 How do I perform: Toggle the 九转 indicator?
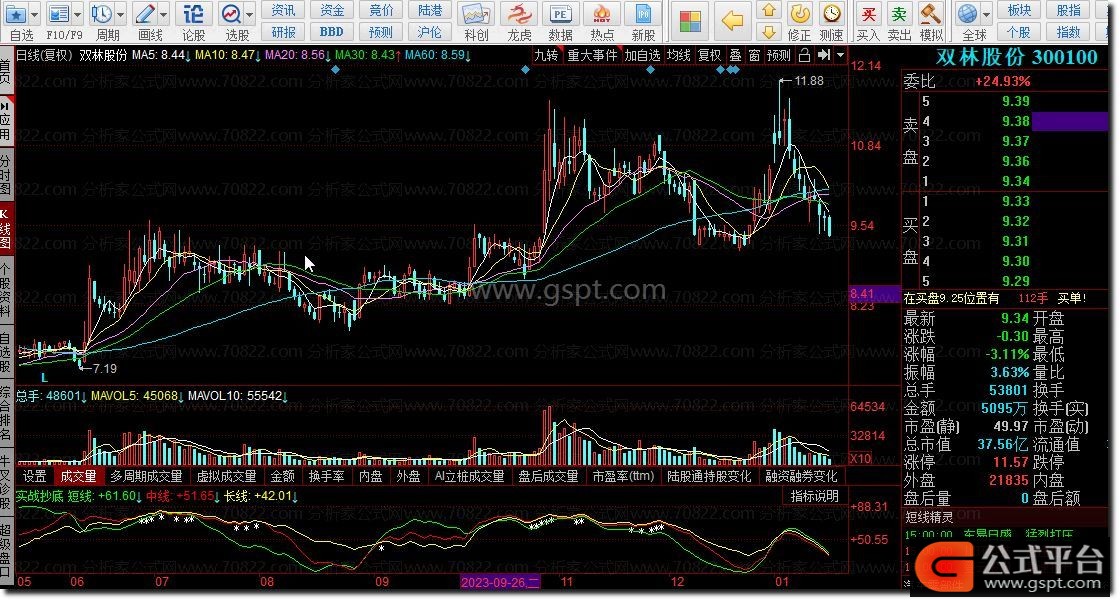point(546,55)
